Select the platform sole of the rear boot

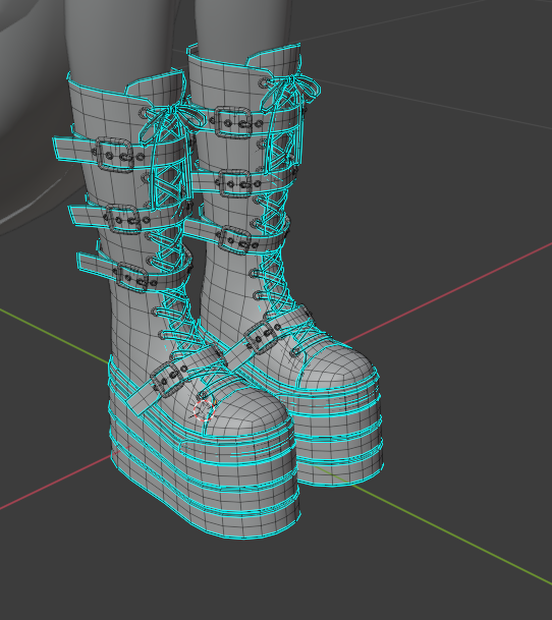(340, 435)
